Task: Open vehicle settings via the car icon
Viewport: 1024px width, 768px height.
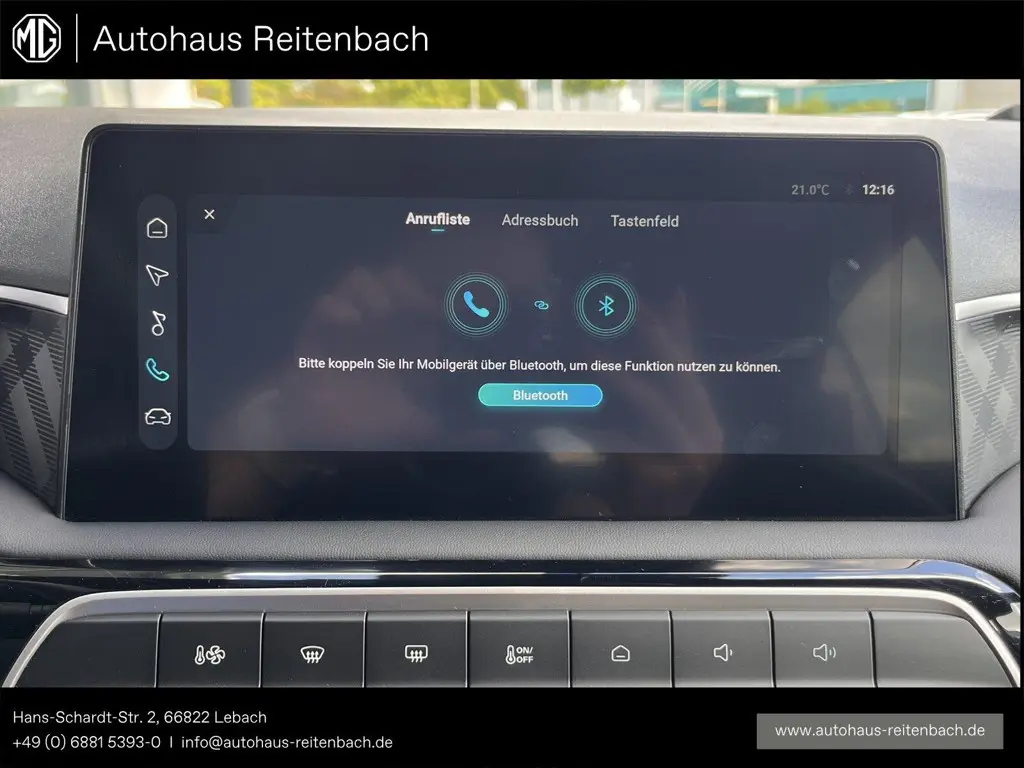Action: 157,417
